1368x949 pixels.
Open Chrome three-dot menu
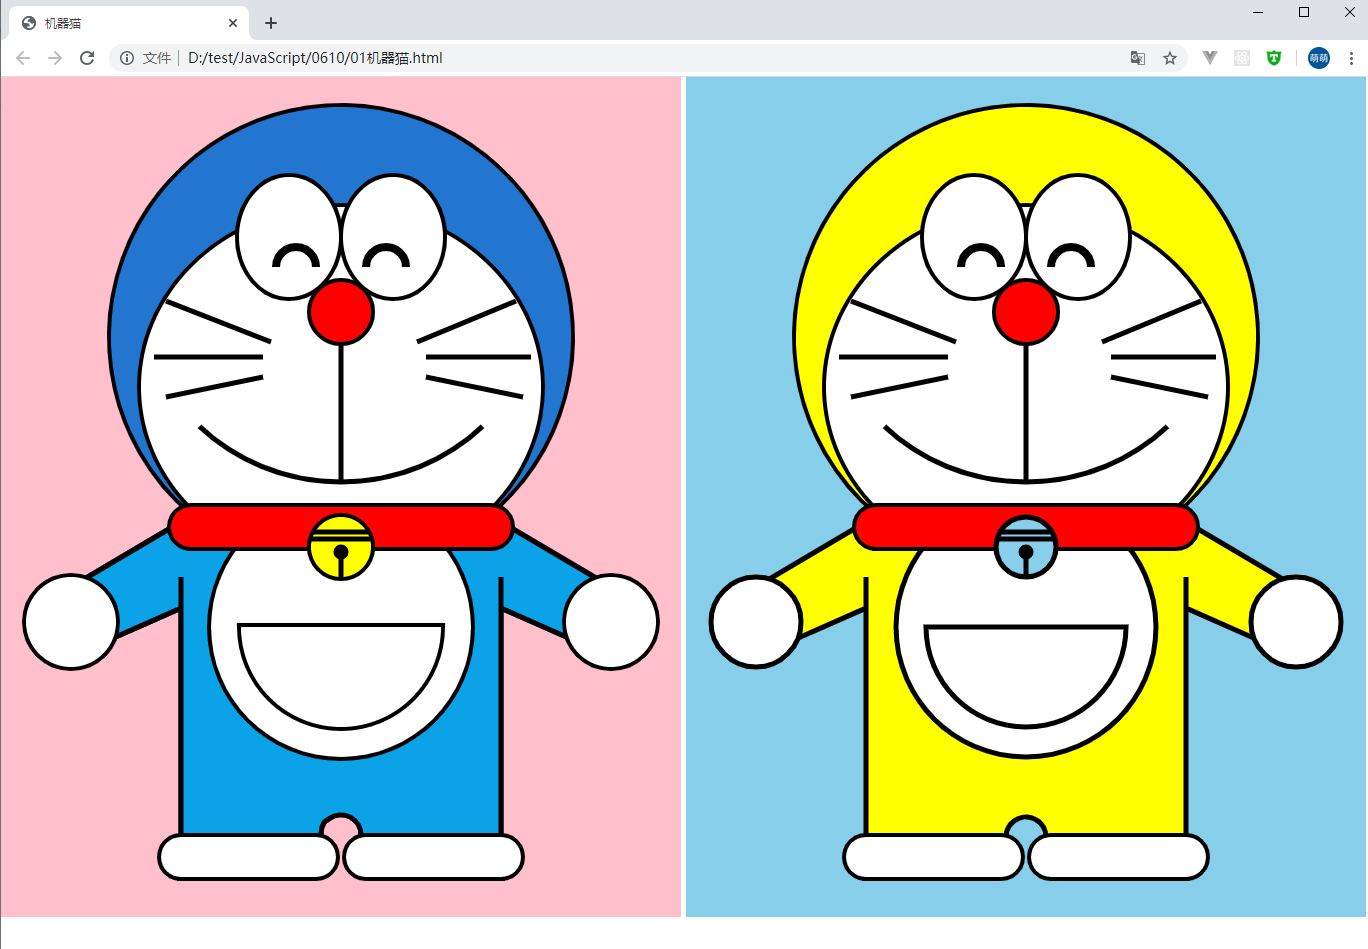(x=1351, y=58)
